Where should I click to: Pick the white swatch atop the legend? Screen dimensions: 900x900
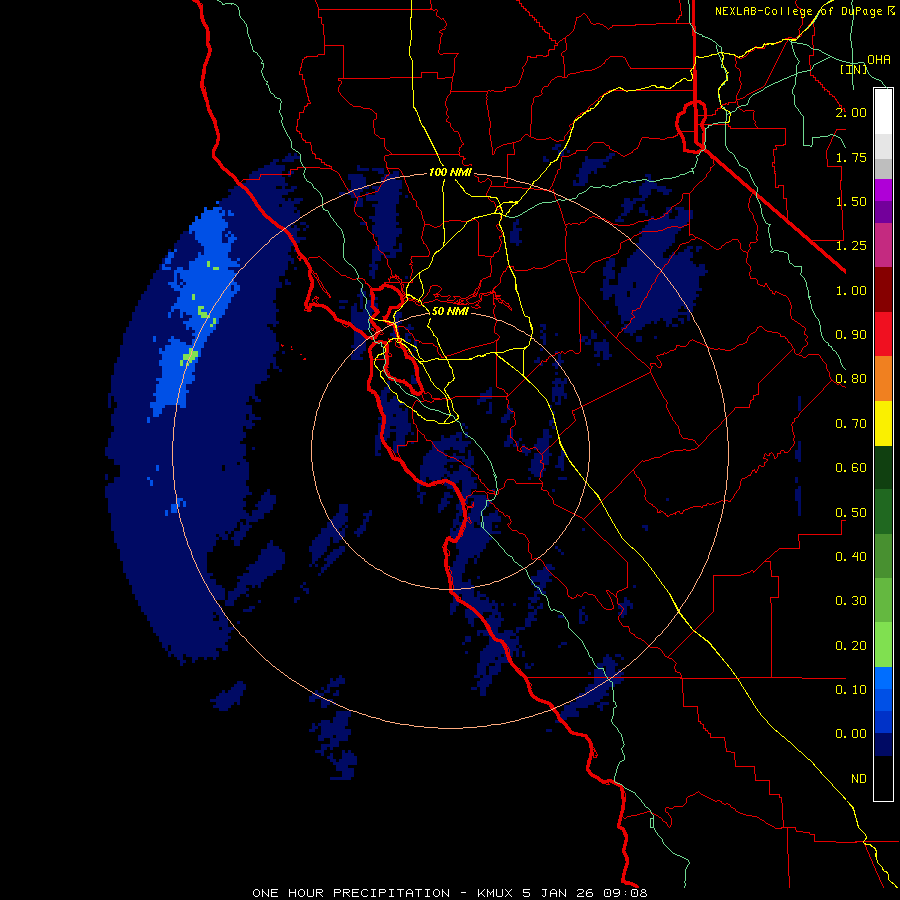[883, 112]
